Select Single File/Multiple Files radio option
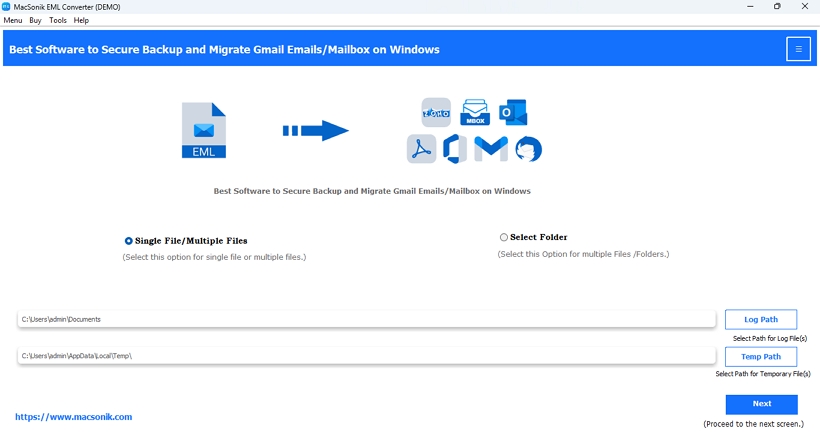820x432 pixels. tap(129, 241)
